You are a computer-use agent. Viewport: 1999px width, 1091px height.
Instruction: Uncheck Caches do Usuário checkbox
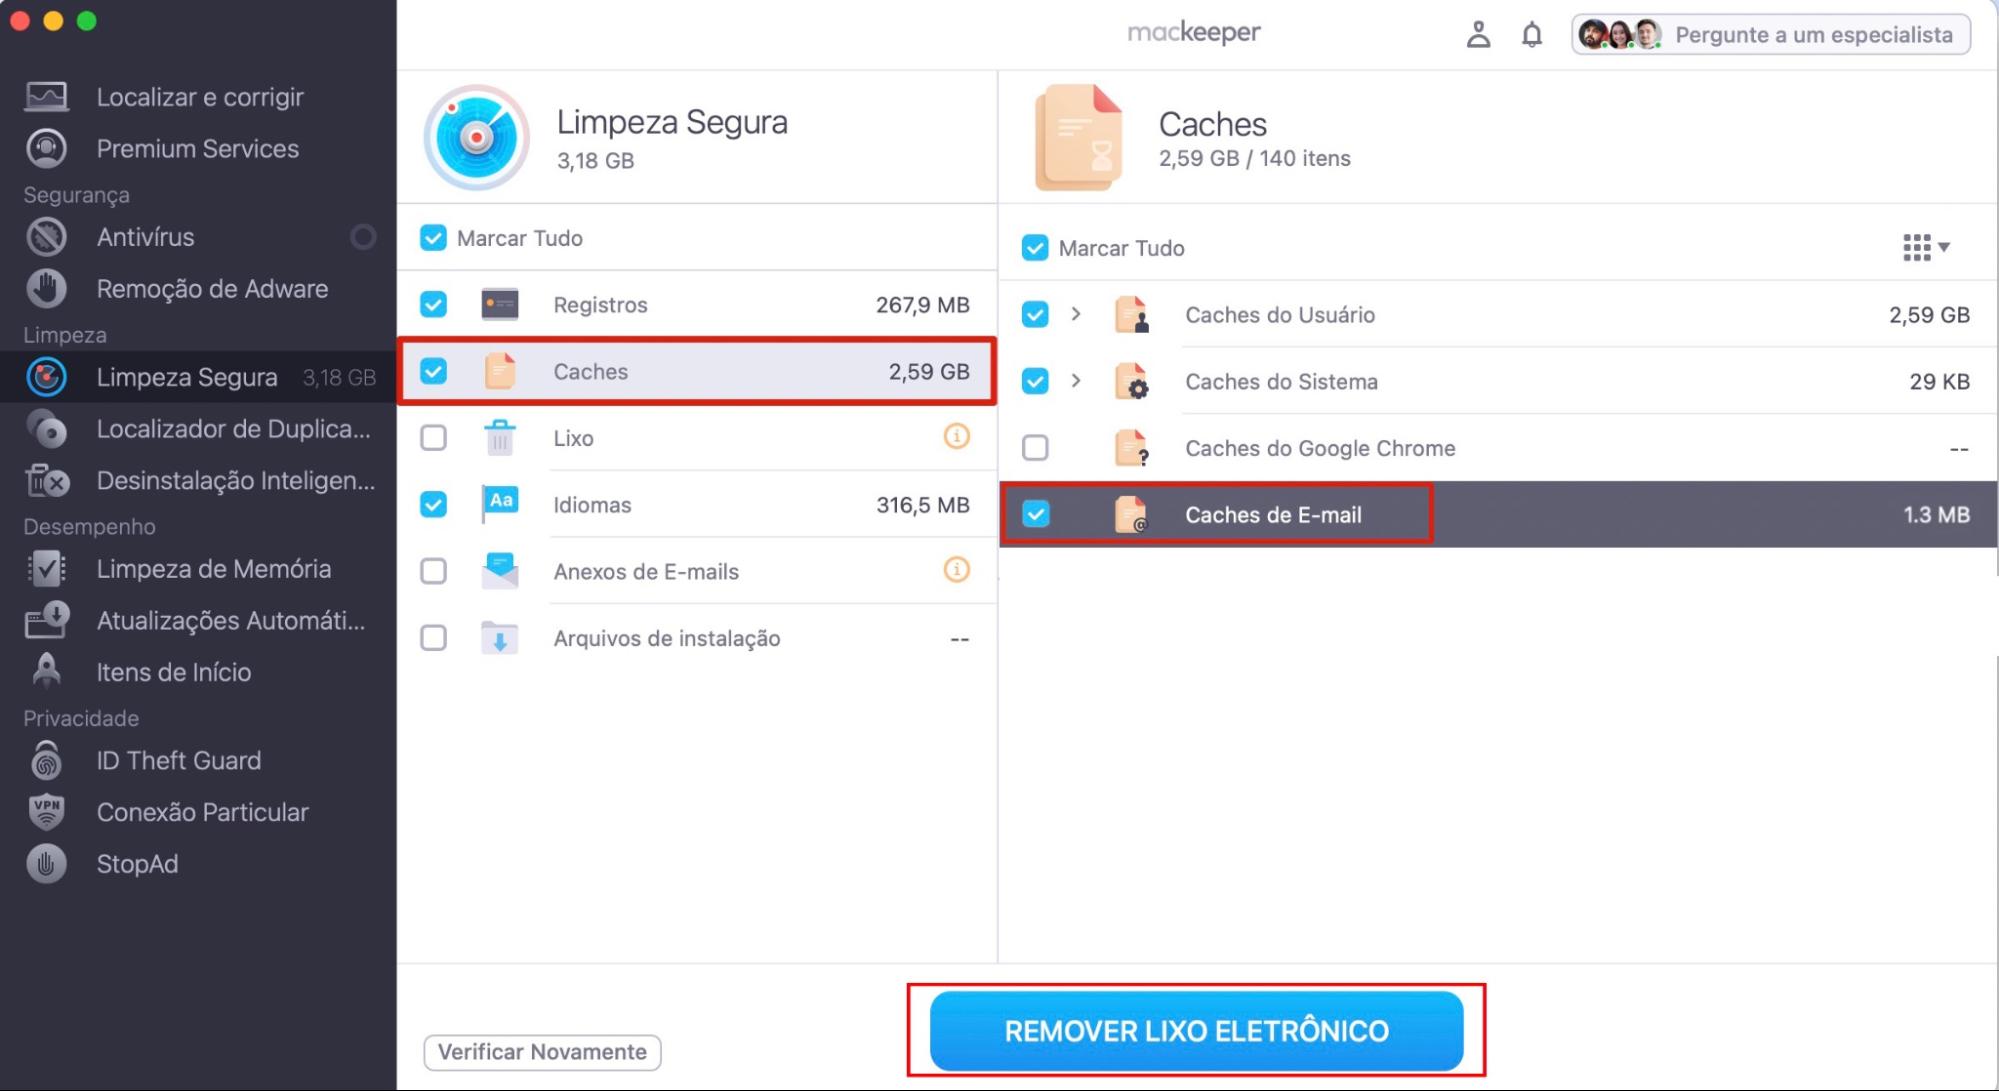(x=1035, y=315)
